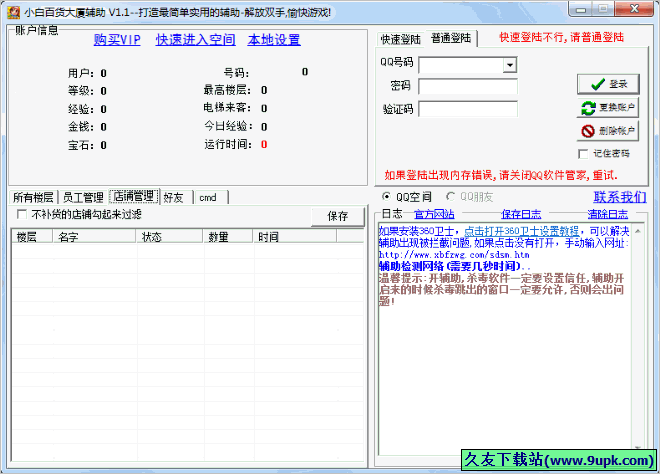The image size is (660, 474).
Task: Click the 保存 save button
Action: [338, 216]
